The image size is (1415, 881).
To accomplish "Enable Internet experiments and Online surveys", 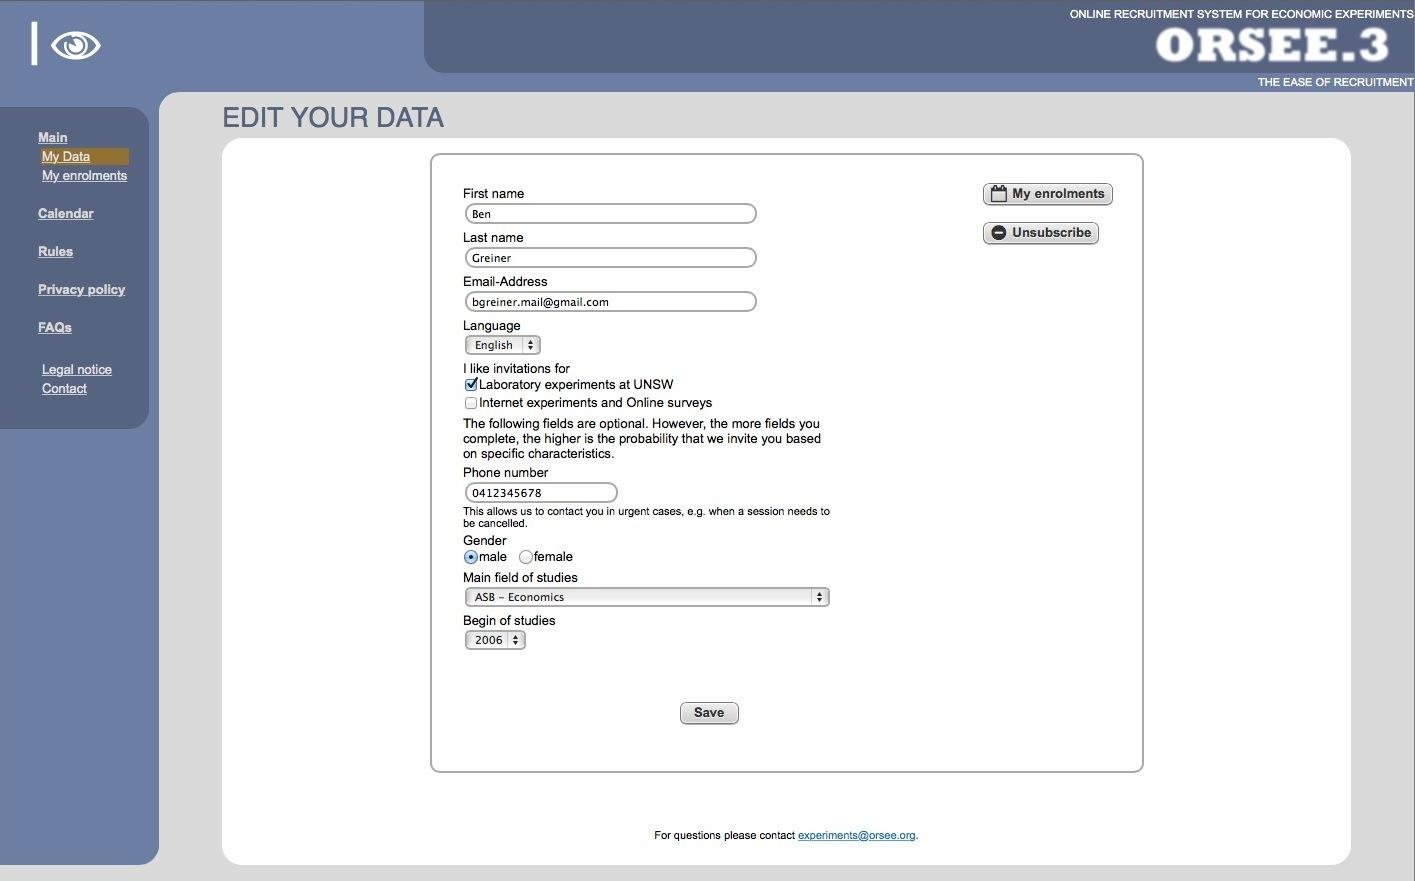I will click(x=470, y=402).
